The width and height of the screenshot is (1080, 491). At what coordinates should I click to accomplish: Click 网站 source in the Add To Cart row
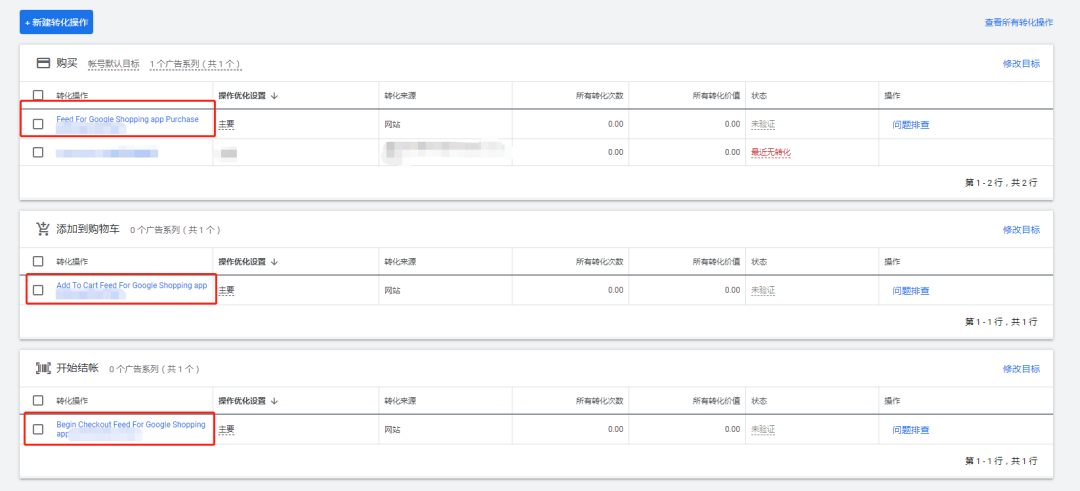pos(392,291)
